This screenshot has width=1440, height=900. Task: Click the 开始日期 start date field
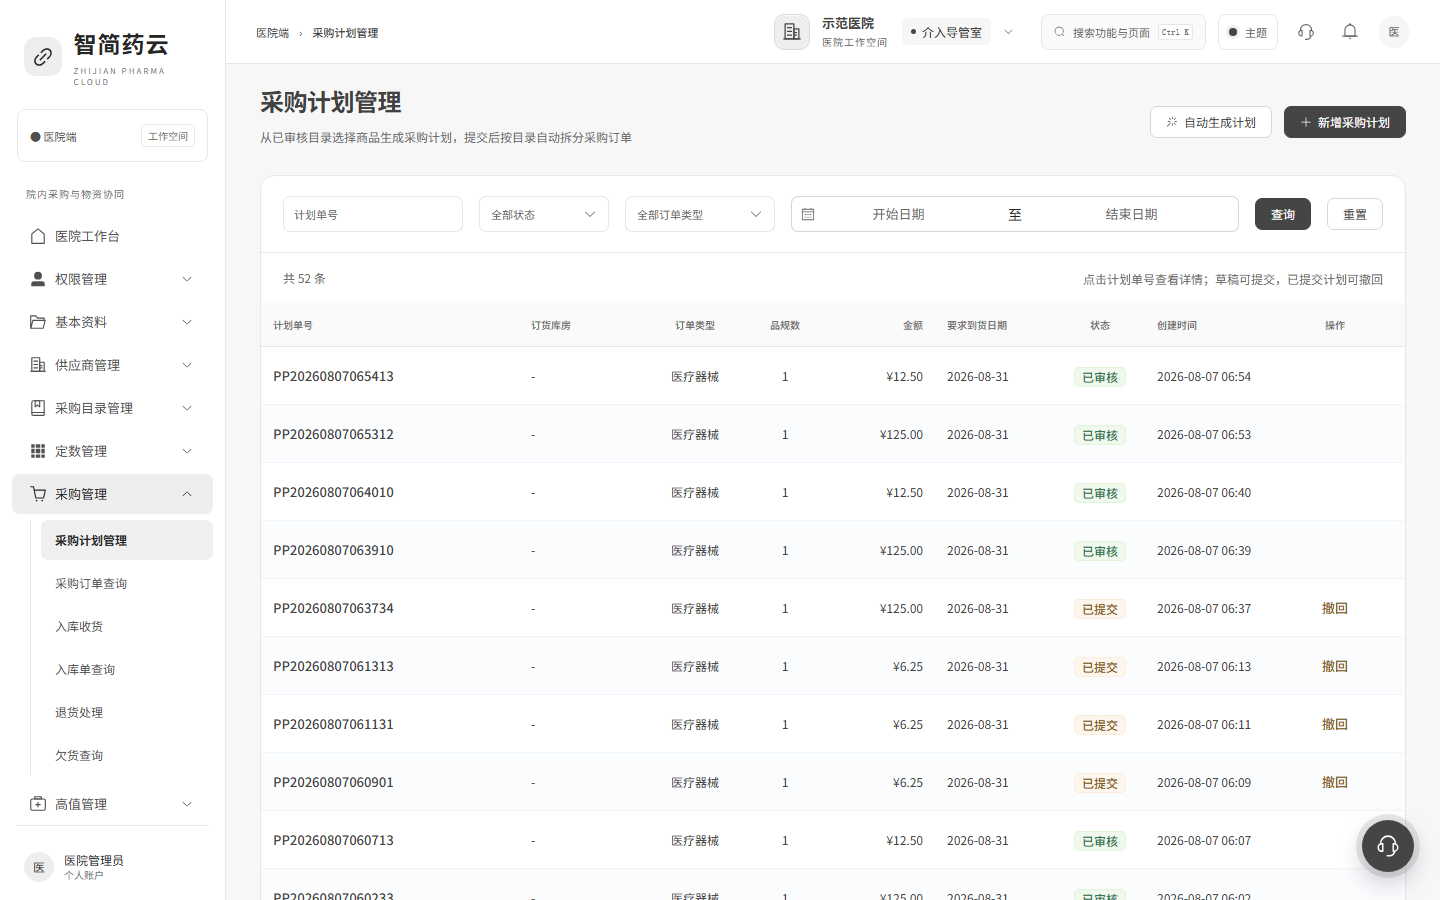point(898,214)
